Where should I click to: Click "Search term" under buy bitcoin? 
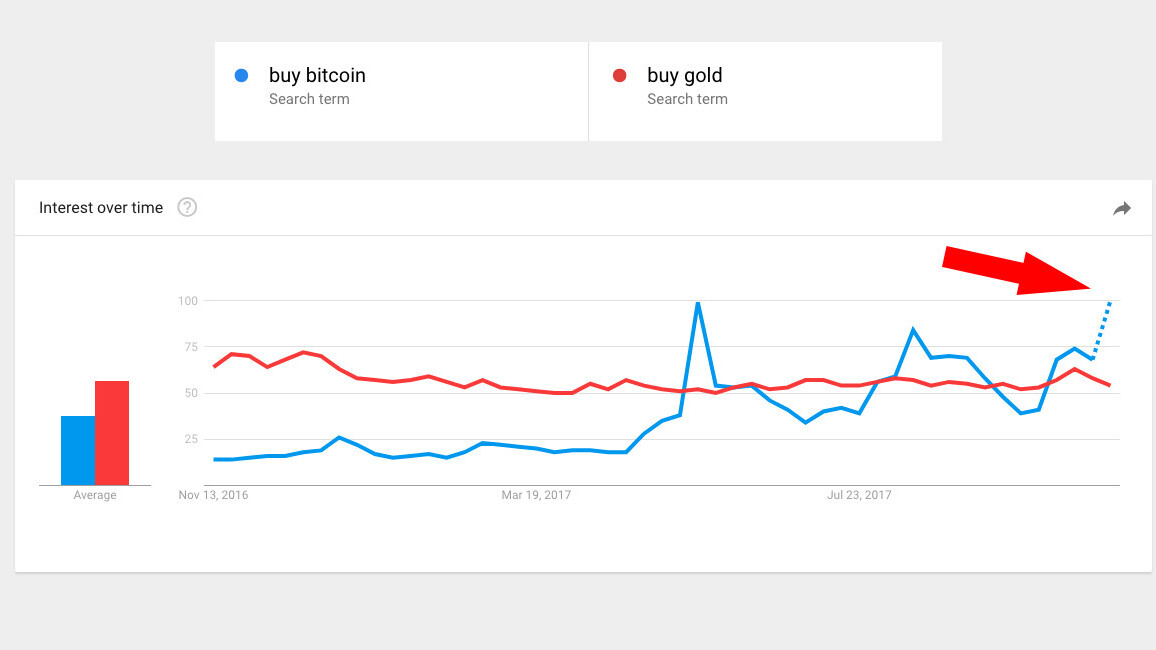309,99
